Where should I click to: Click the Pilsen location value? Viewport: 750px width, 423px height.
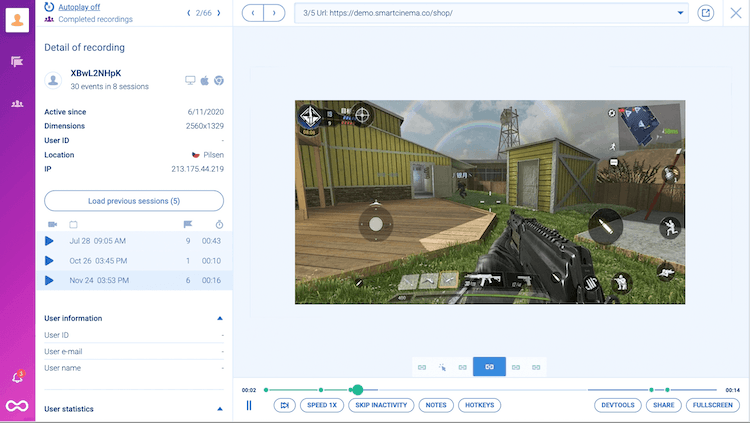point(213,155)
